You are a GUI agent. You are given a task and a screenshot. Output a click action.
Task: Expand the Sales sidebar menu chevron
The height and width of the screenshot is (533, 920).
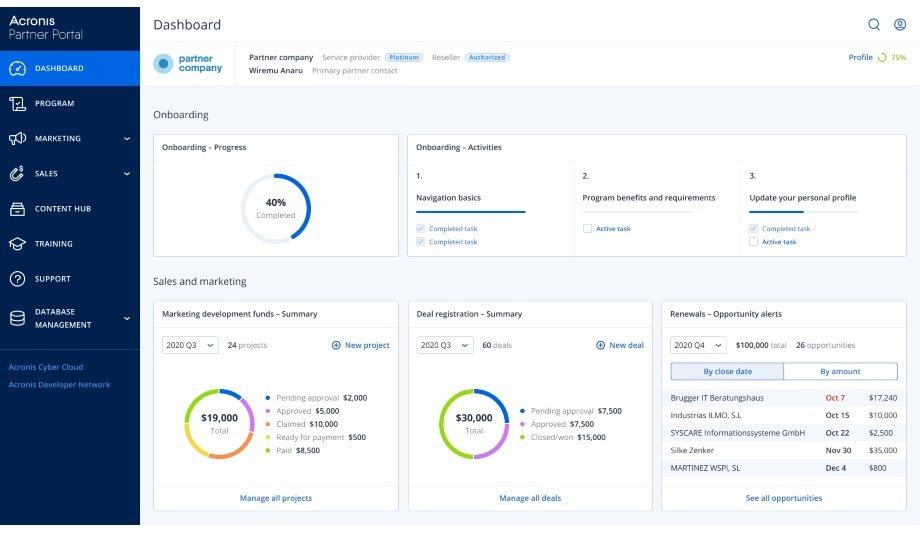click(x=127, y=174)
